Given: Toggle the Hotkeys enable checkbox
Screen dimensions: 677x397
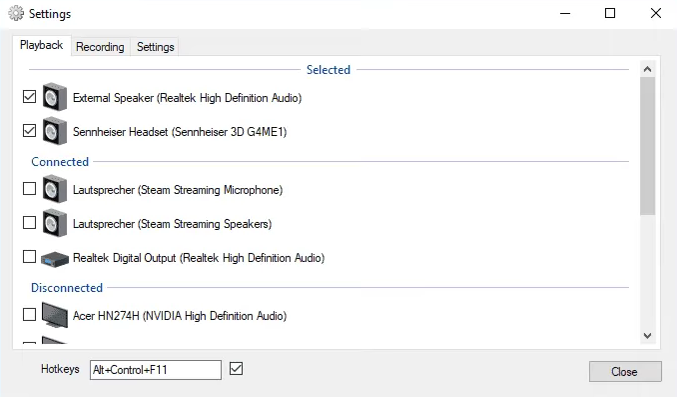Looking at the screenshot, I should coord(236,368).
